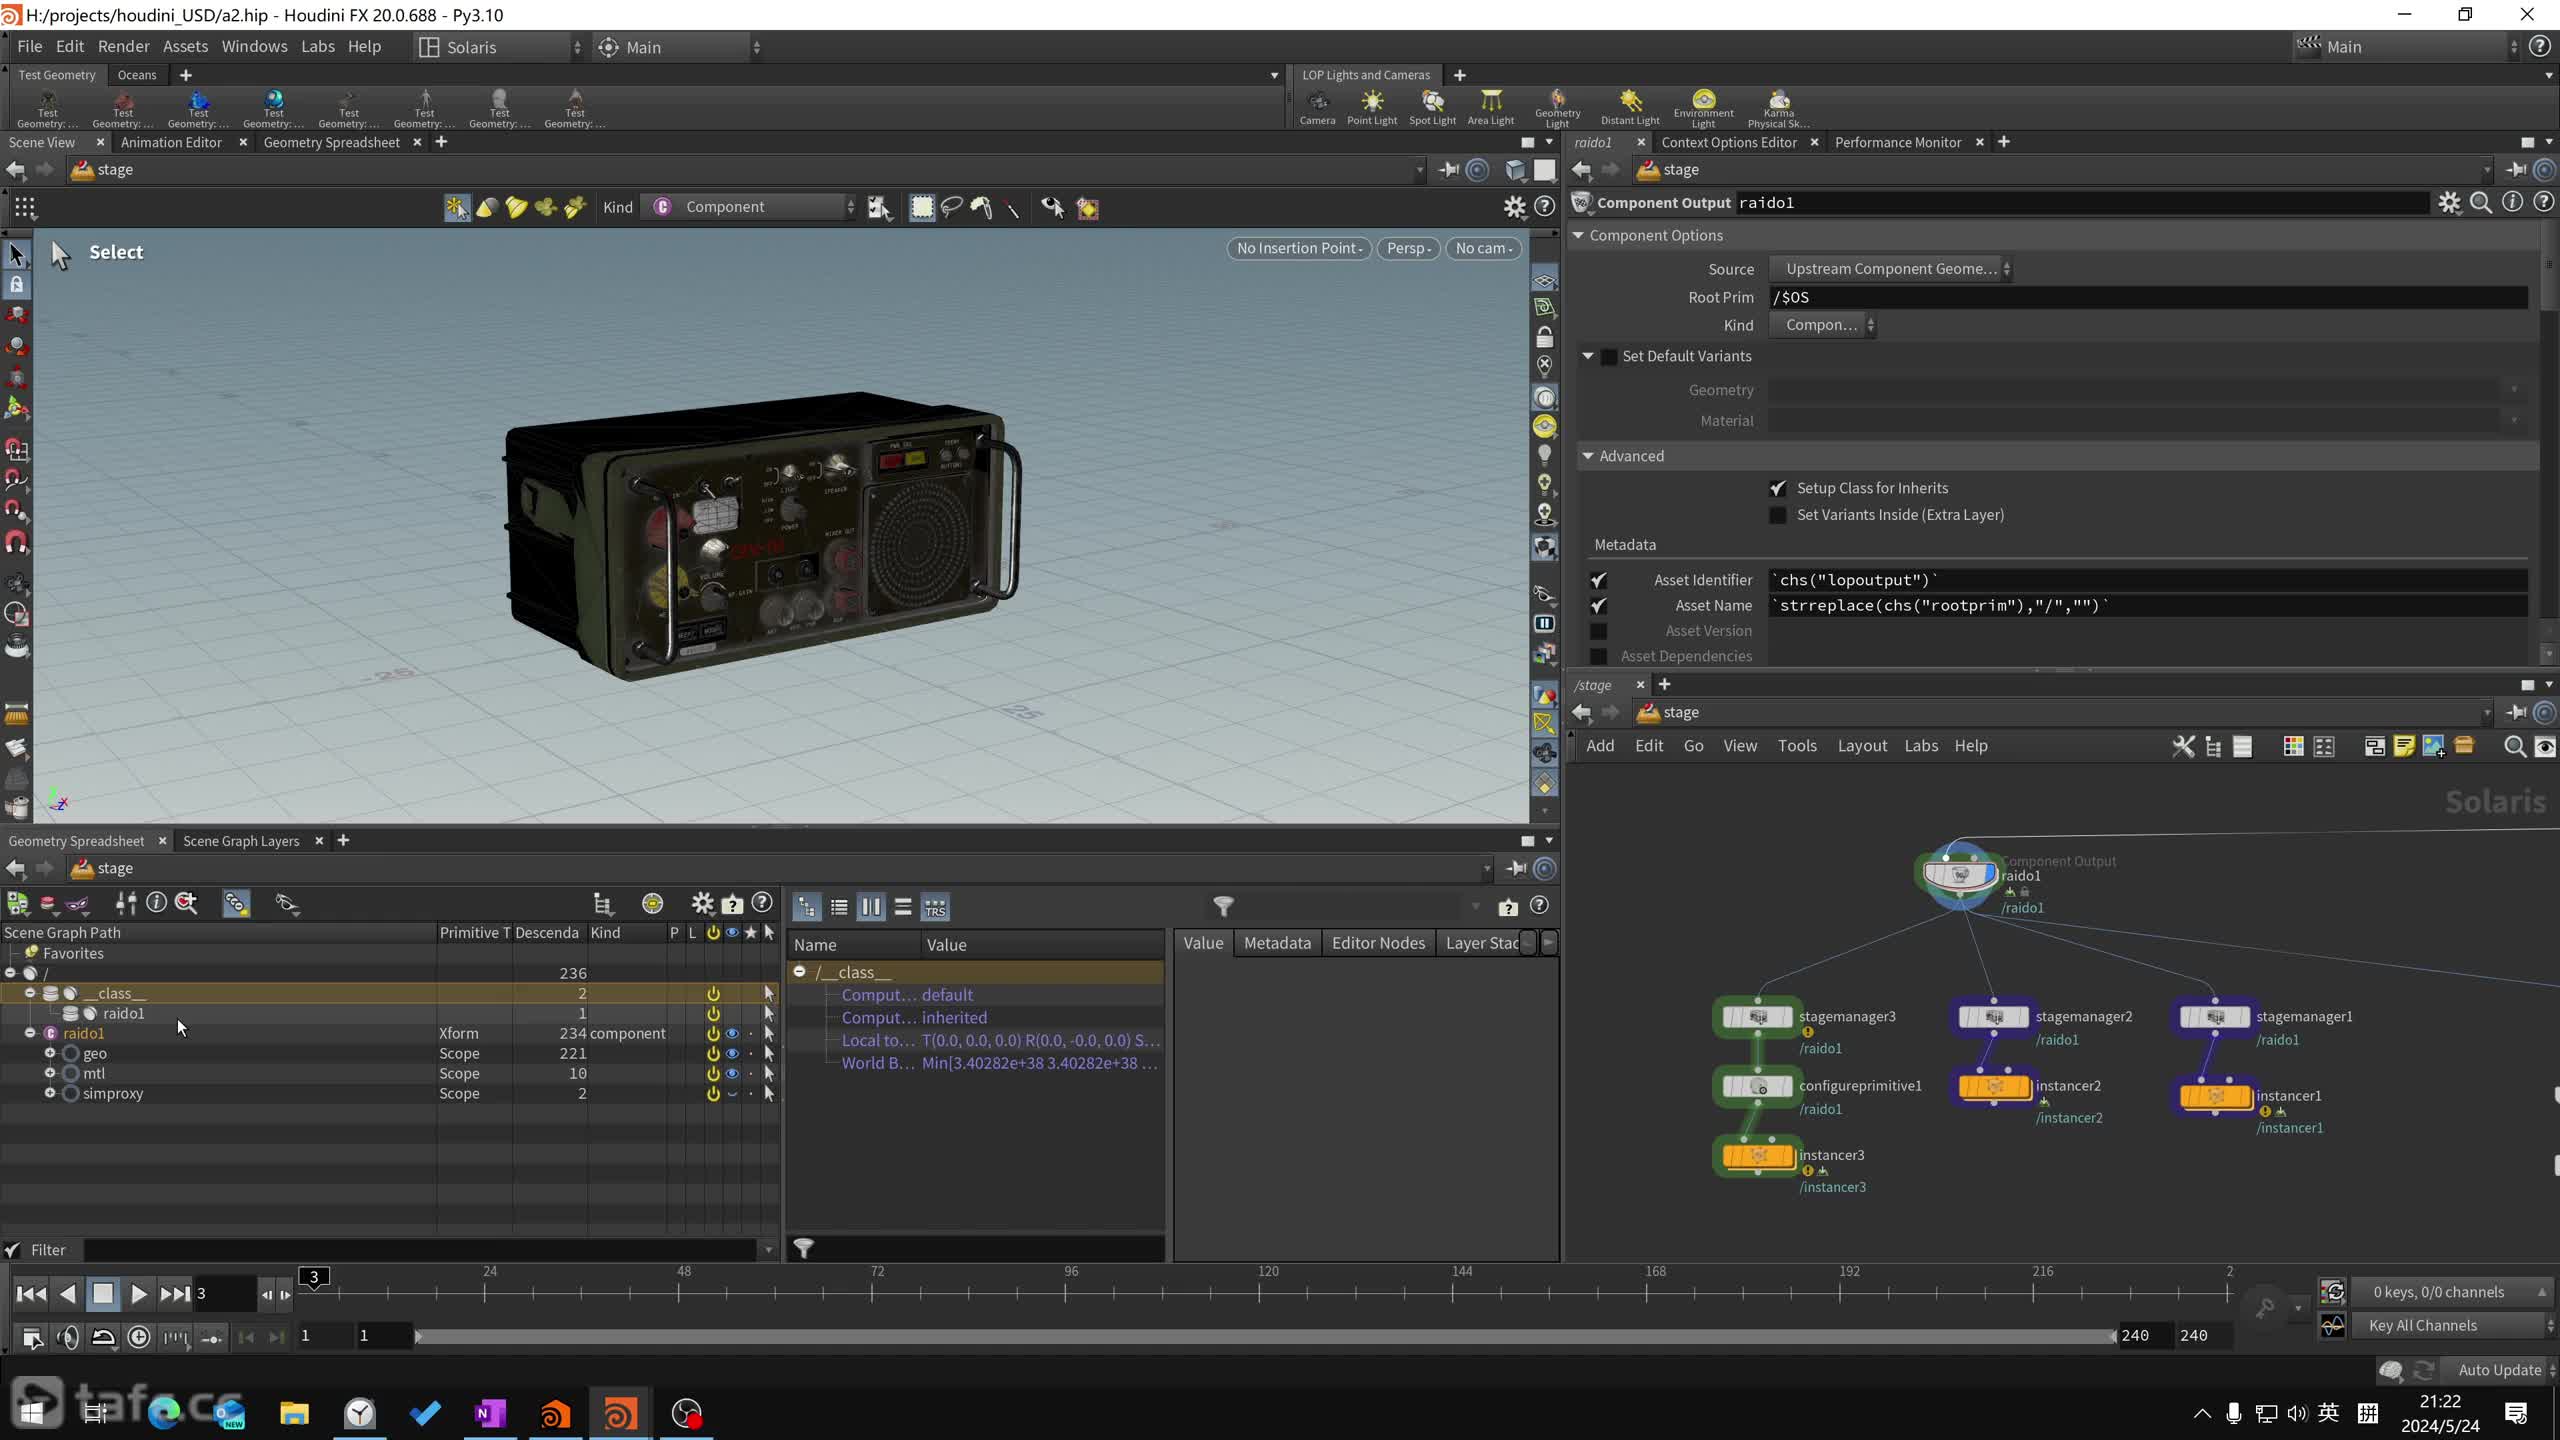Click the scene graph tree gear settings icon
Image resolution: width=2560 pixels, height=1440 pixels.
click(x=702, y=904)
